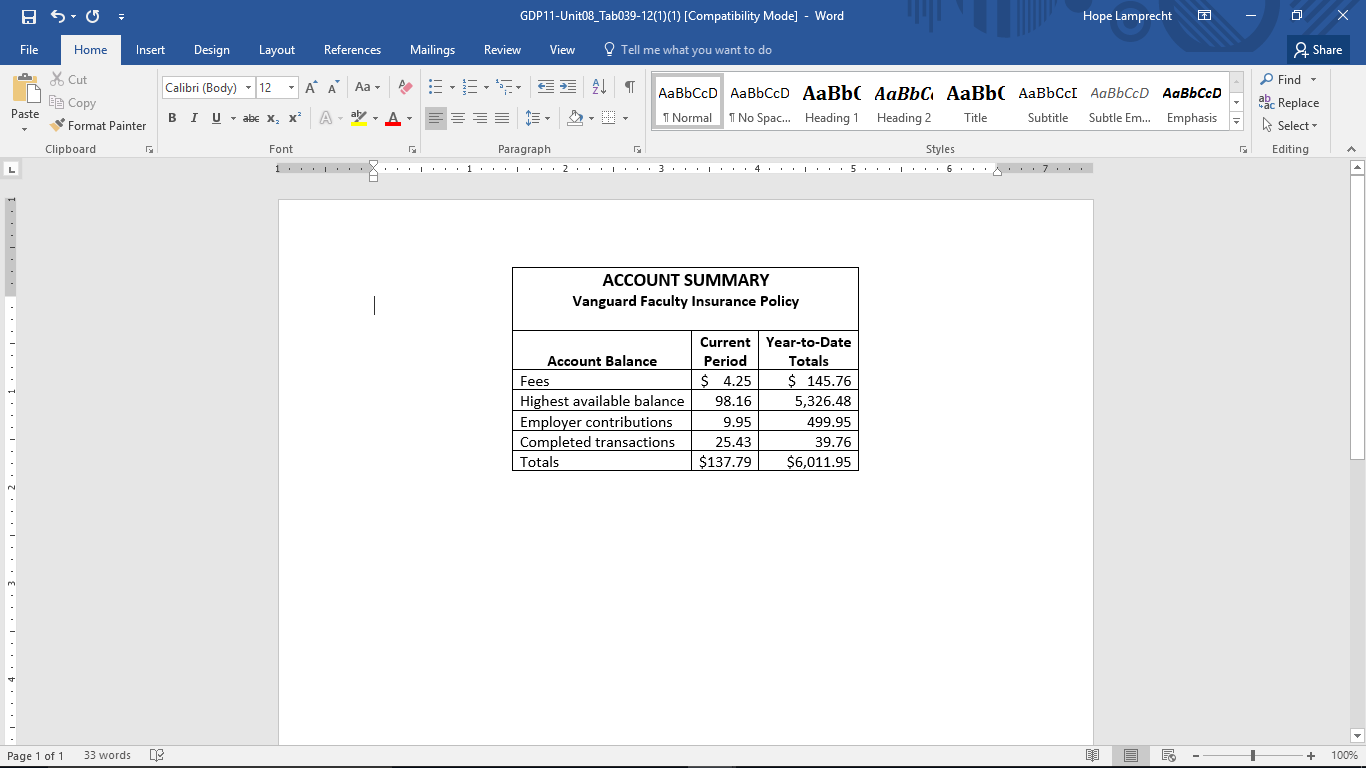This screenshot has width=1366, height=768.
Task: Toggle paragraph marks visibility
Action: point(628,87)
